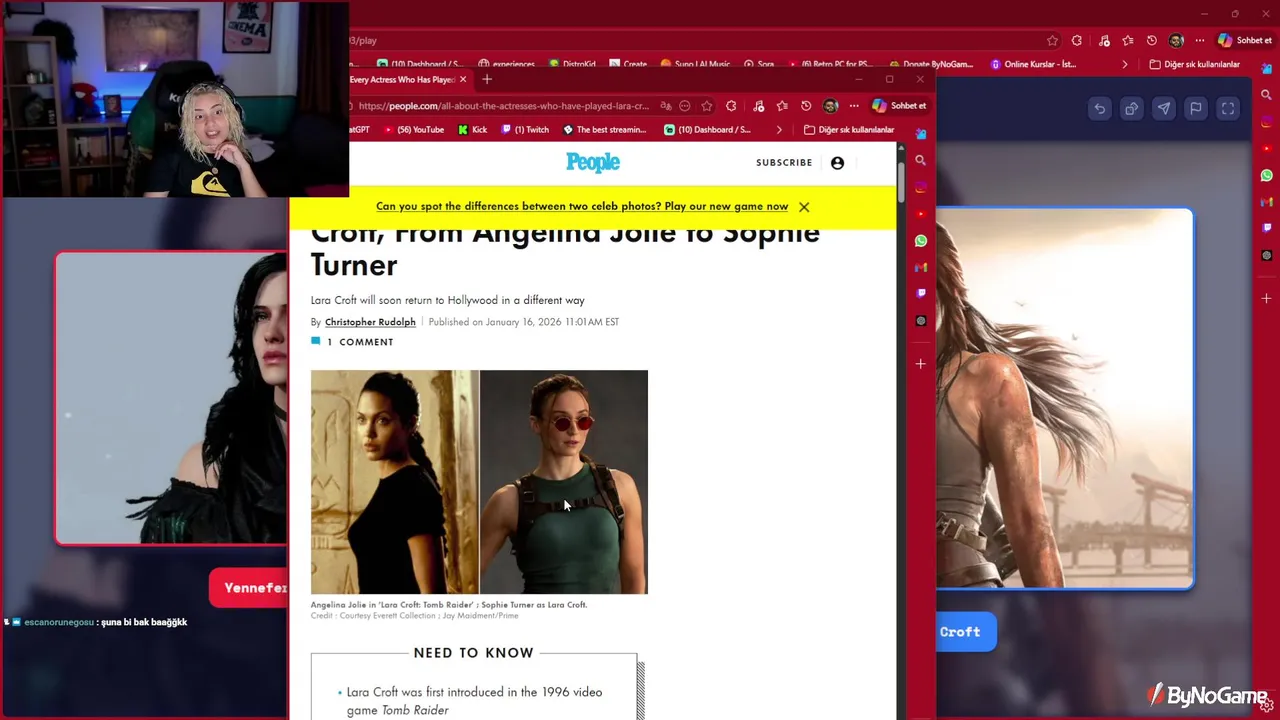Click the rotate/shuffle icon in game toolbar
This screenshot has height=720, width=1280.
1131,109
